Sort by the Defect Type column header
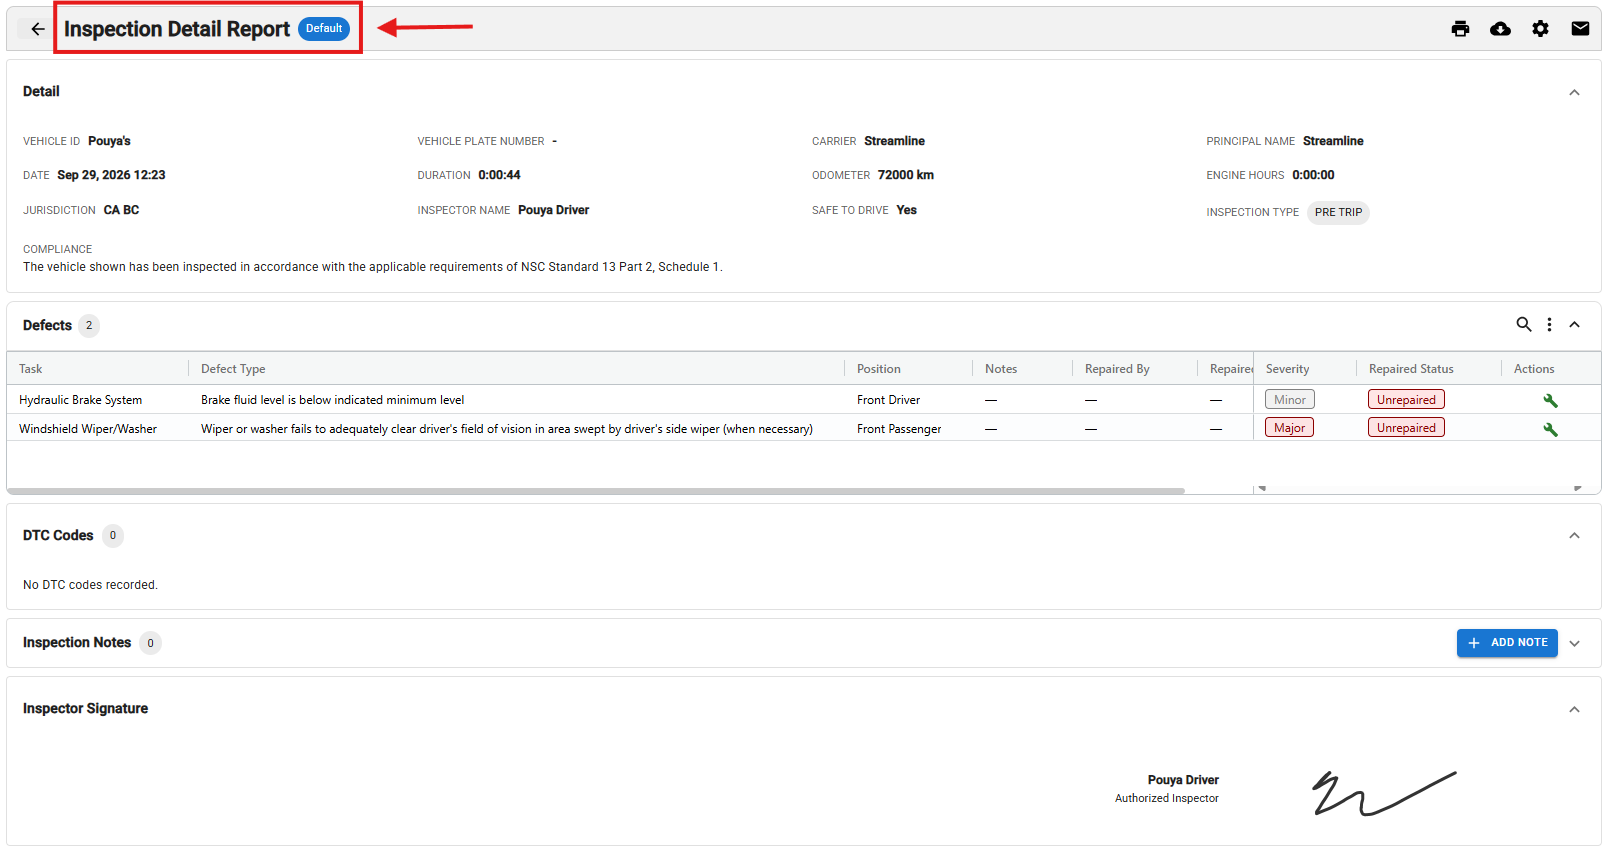 [x=233, y=369]
